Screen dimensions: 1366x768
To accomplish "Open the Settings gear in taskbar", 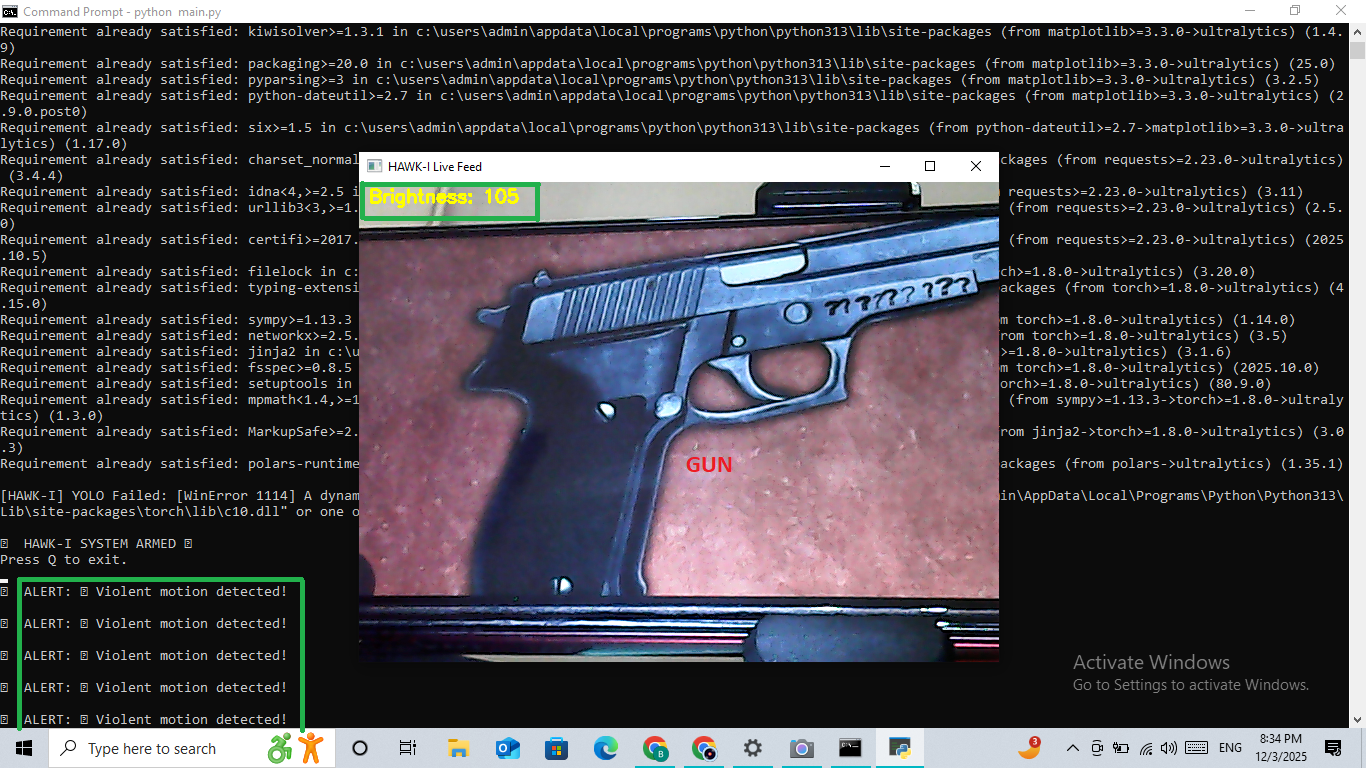I will tap(753, 748).
